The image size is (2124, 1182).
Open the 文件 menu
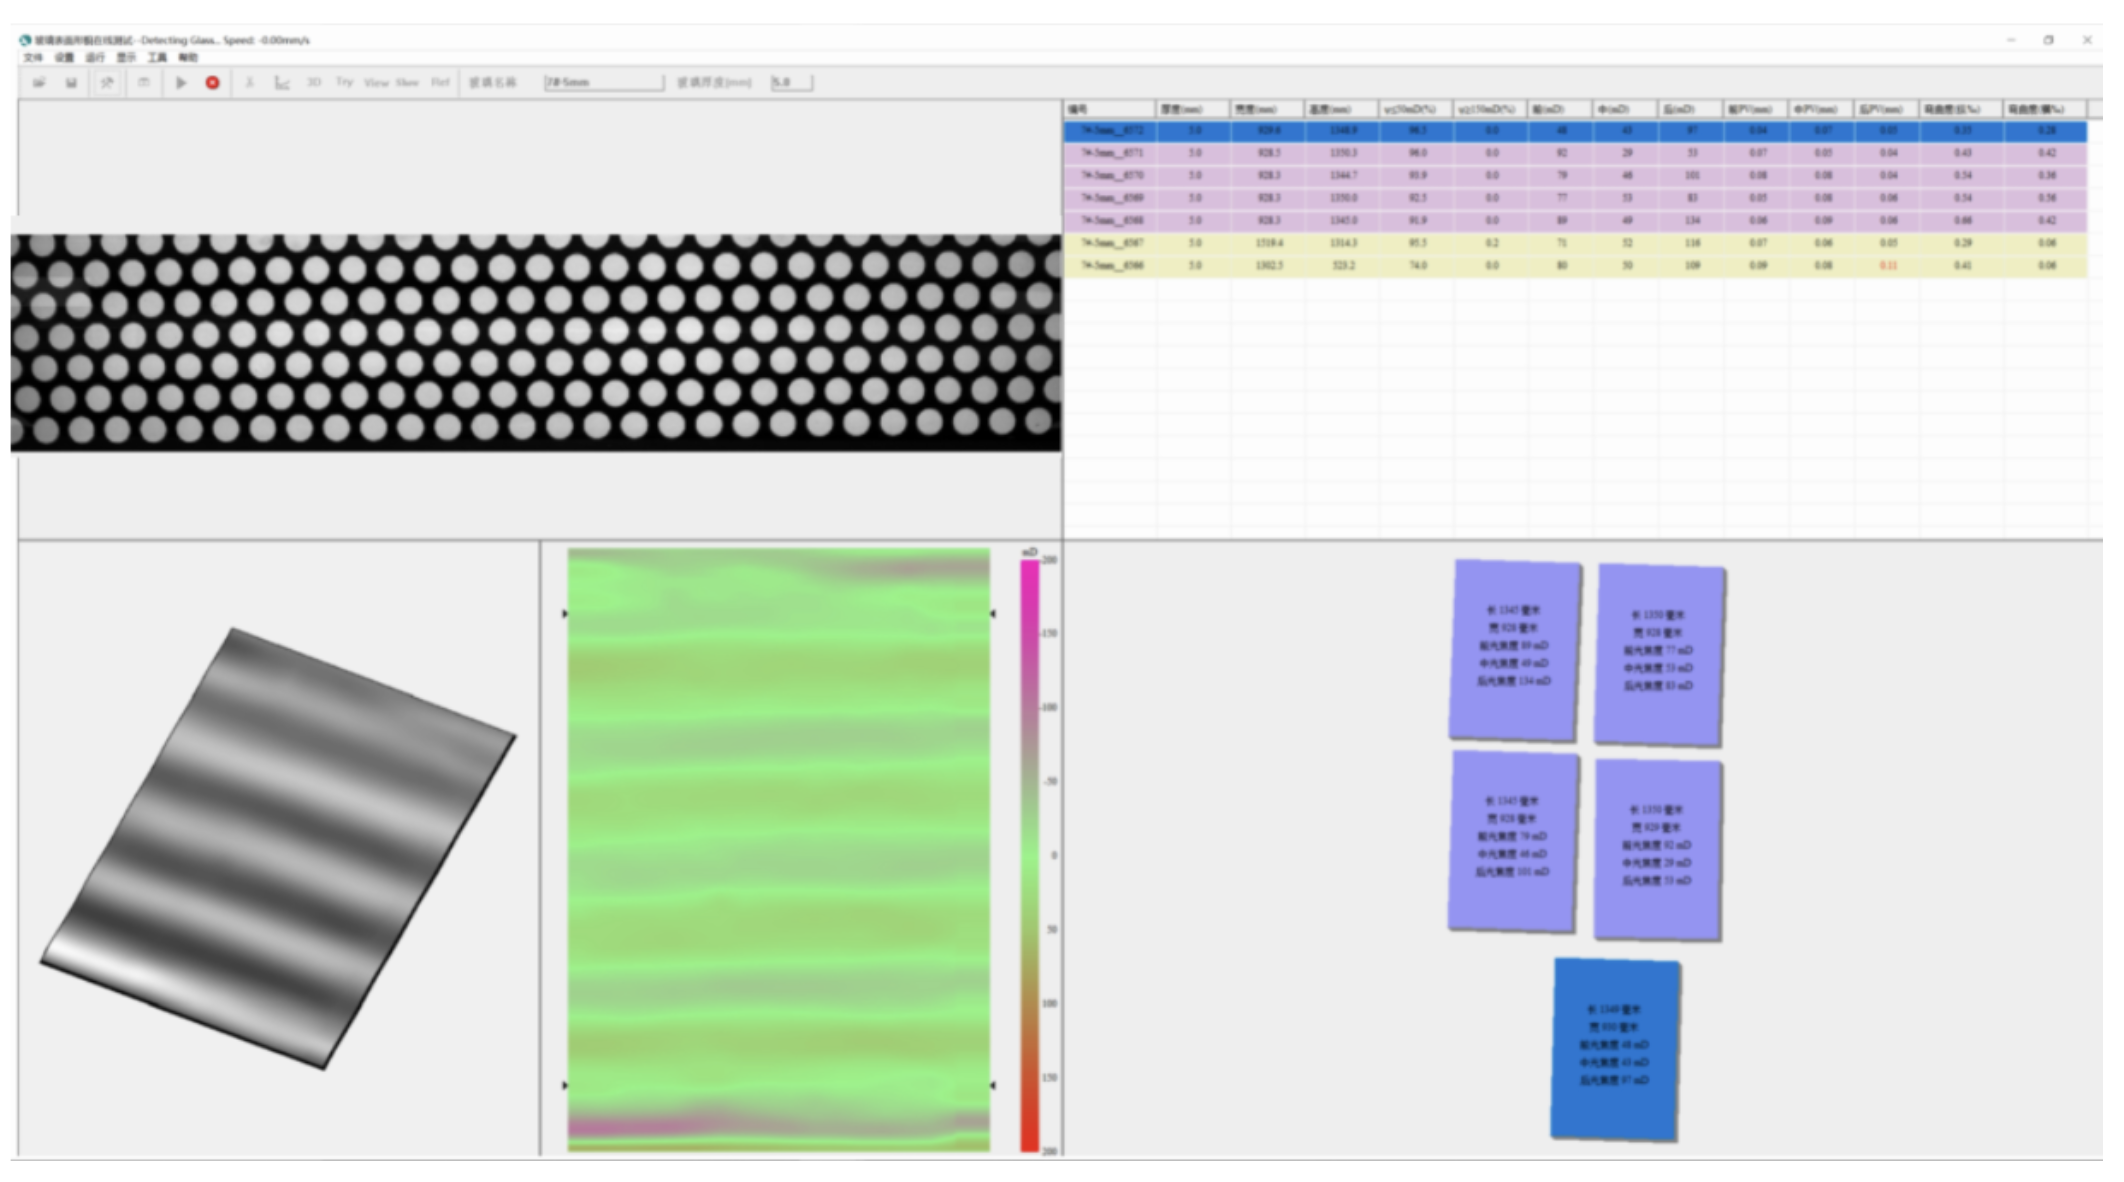[33, 58]
